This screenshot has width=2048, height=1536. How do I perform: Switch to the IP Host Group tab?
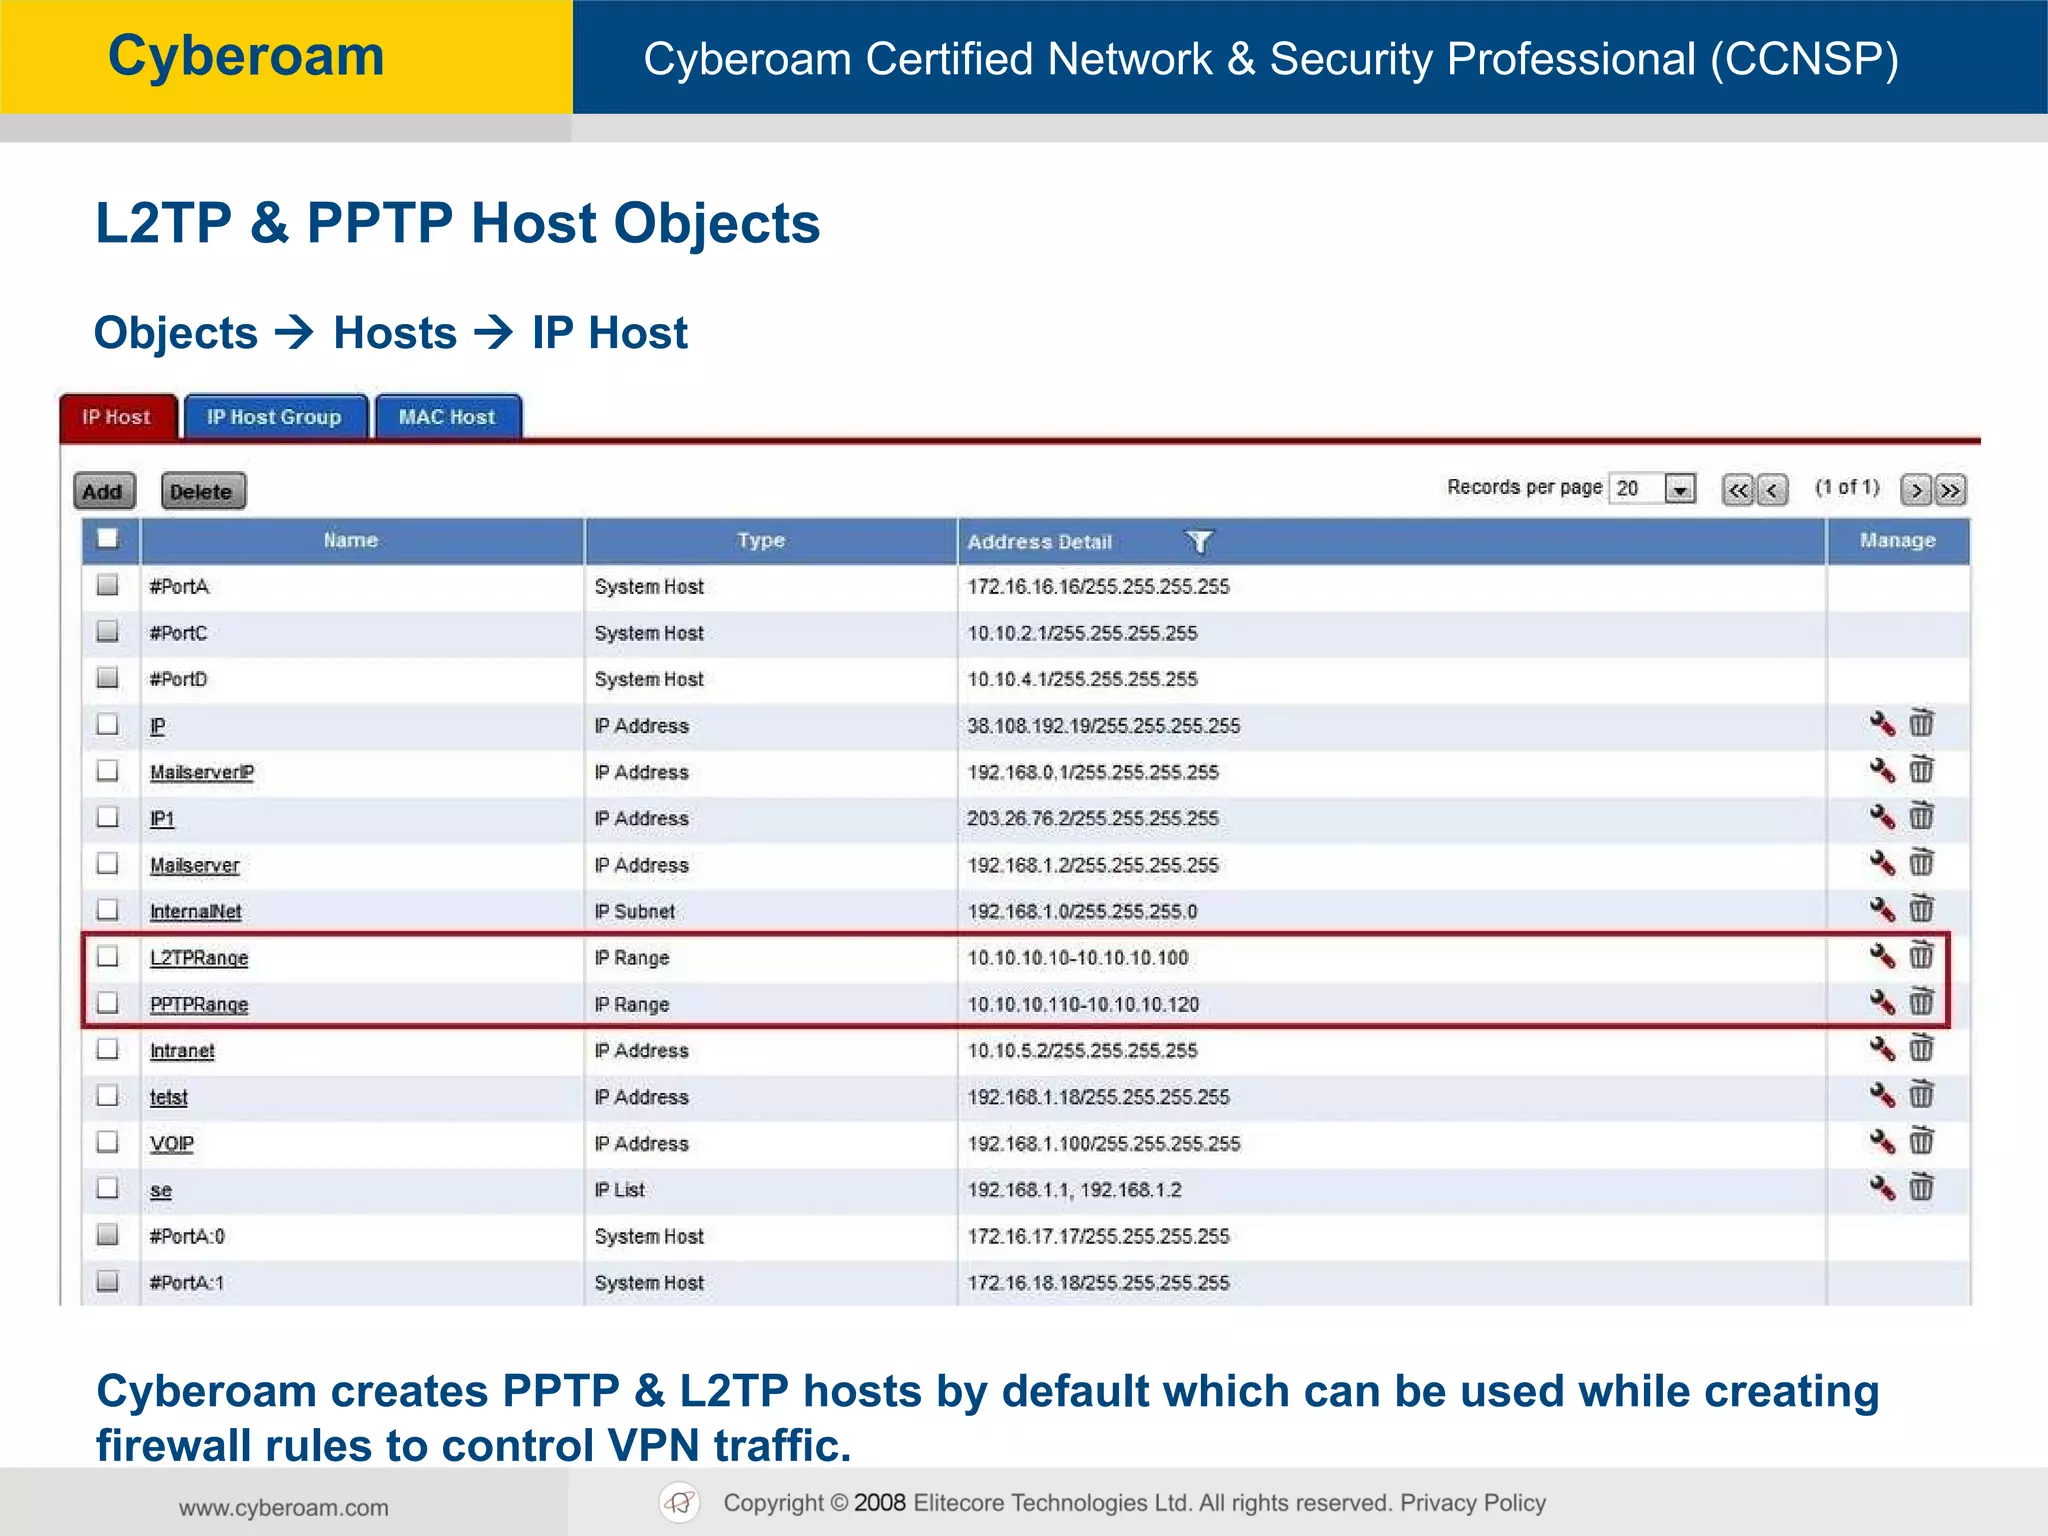274,417
